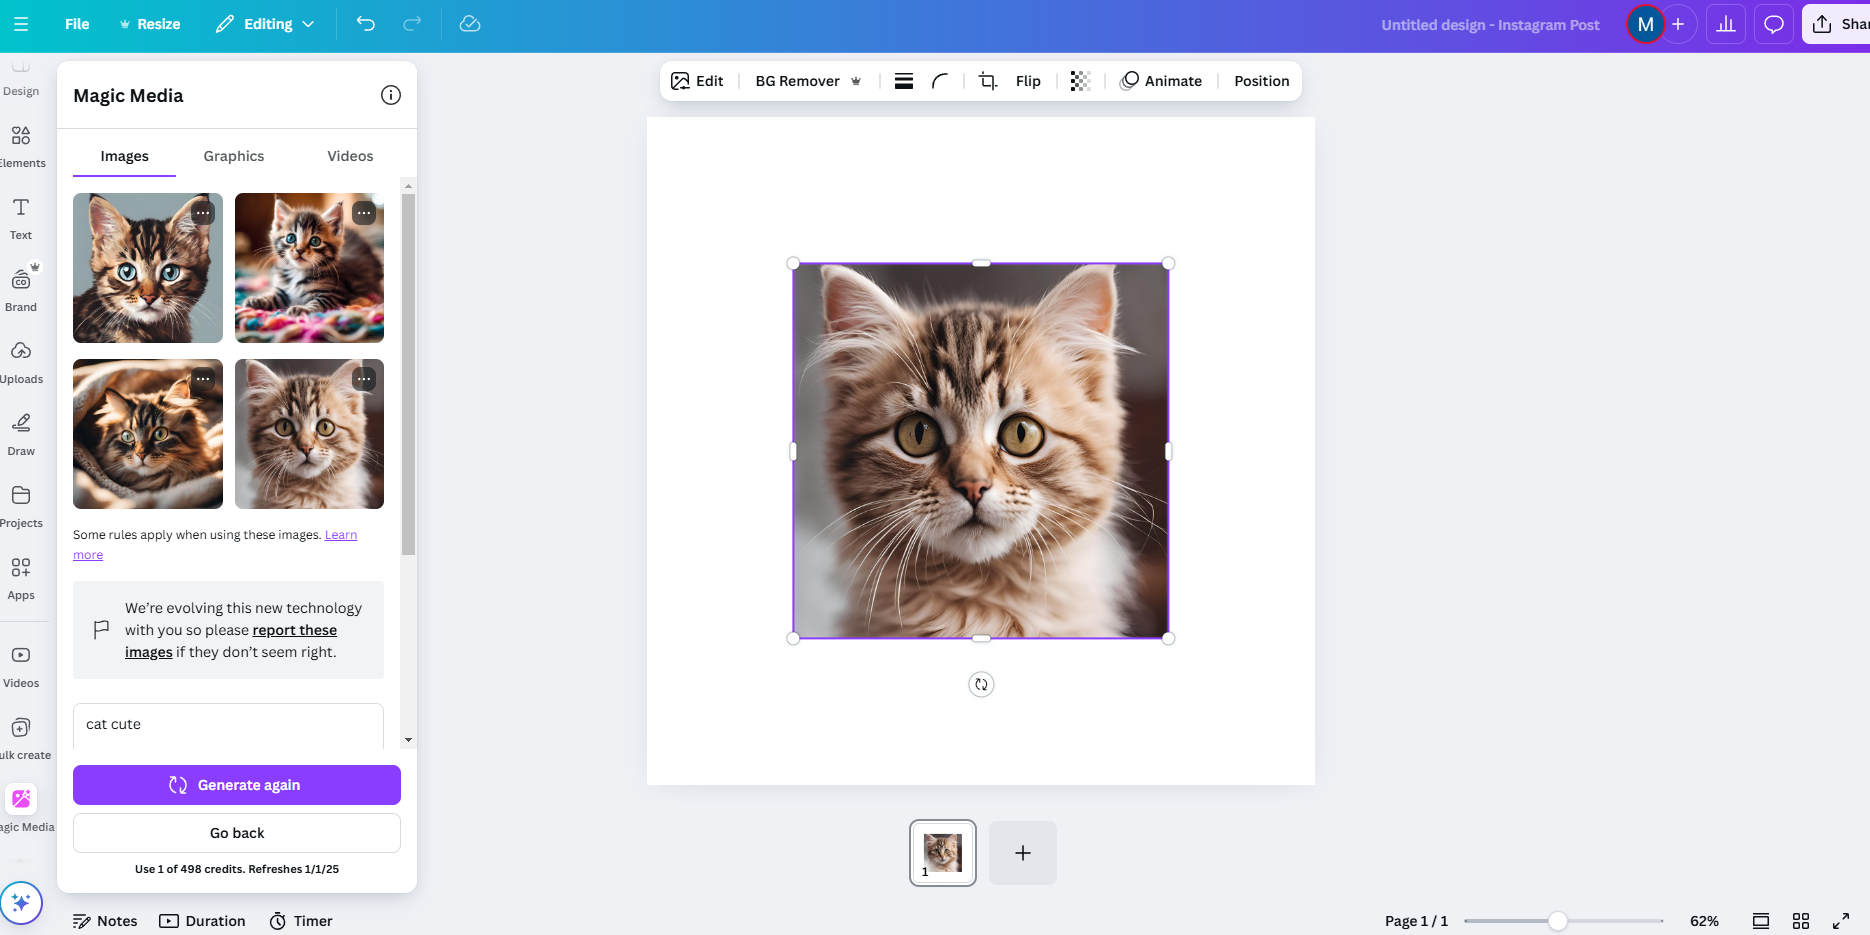Click the zoom slider handle
The height and width of the screenshot is (935, 1870).
(1558, 921)
